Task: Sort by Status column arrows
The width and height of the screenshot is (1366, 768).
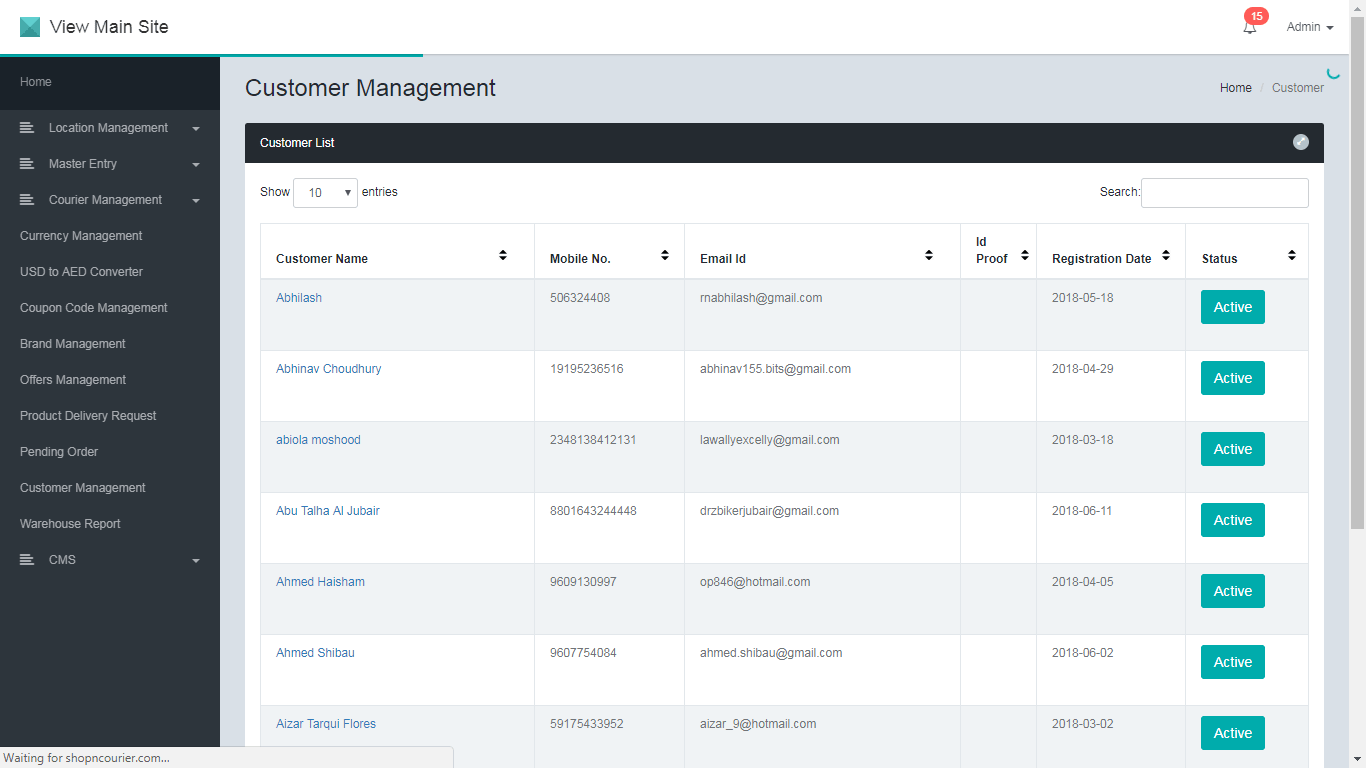Action: point(1292,256)
